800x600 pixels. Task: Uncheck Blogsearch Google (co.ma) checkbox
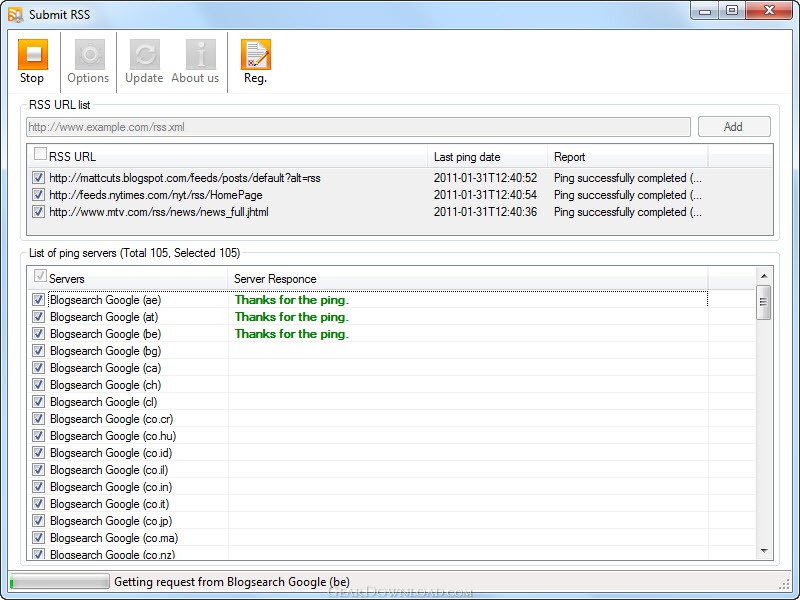pos(38,537)
